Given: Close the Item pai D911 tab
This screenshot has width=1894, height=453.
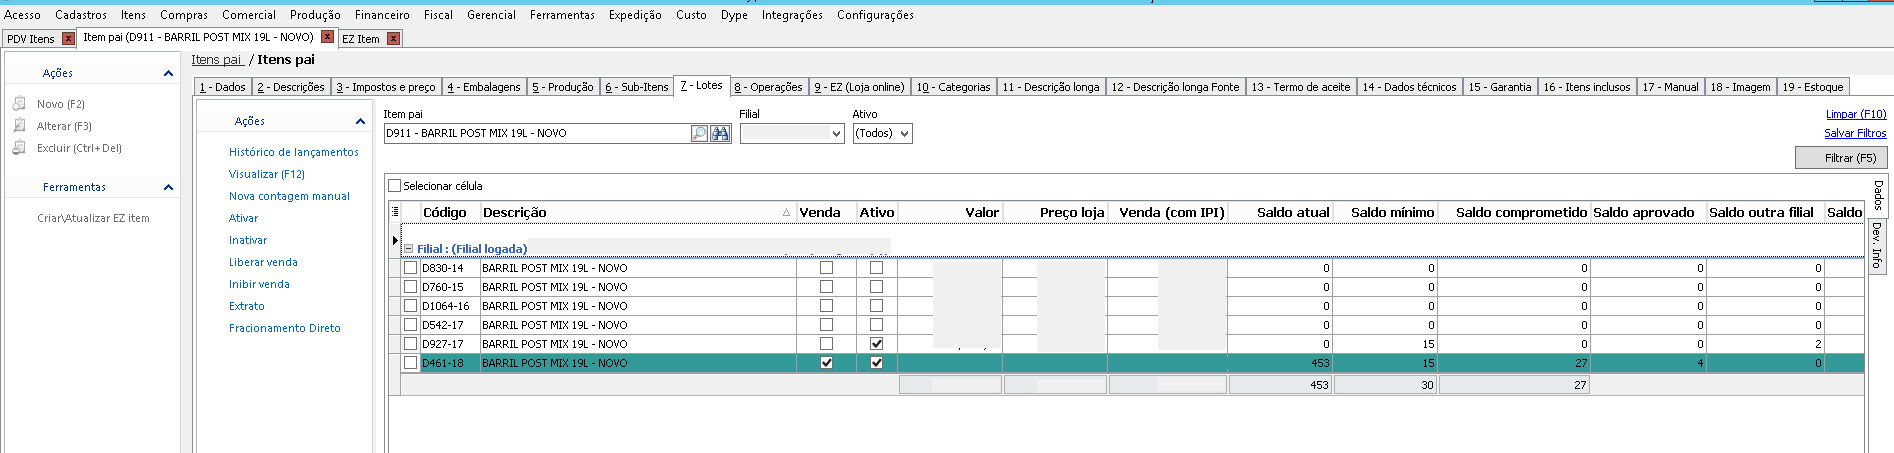Looking at the screenshot, I should pos(327,37).
